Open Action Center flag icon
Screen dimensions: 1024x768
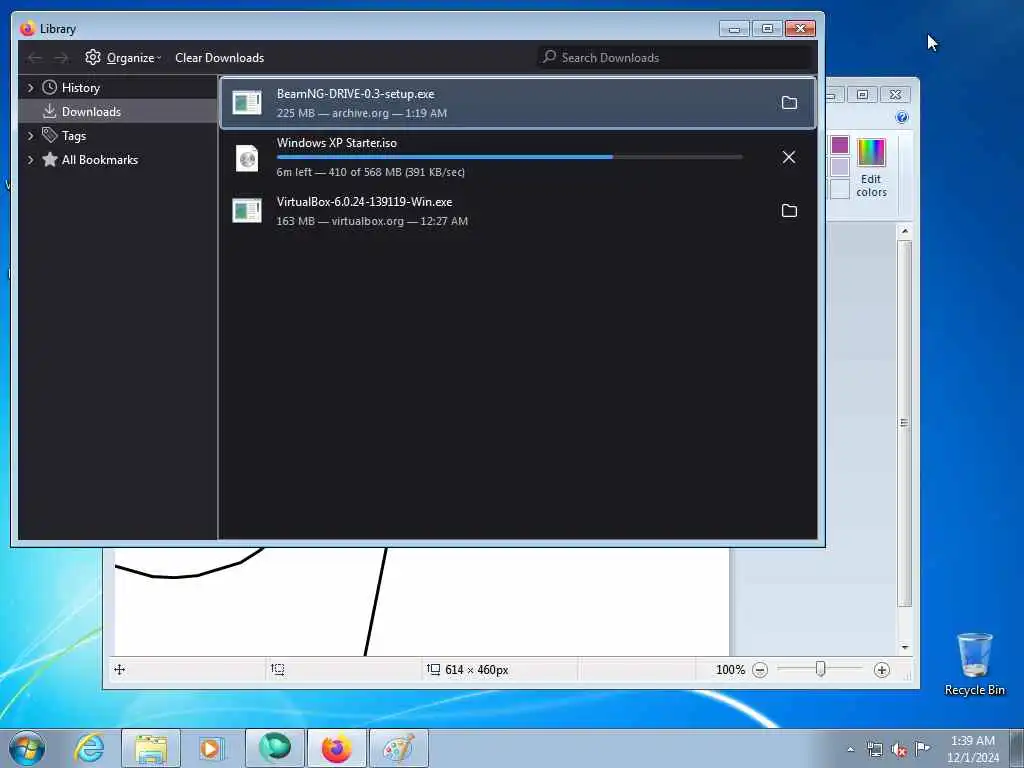[x=922, y=748]
